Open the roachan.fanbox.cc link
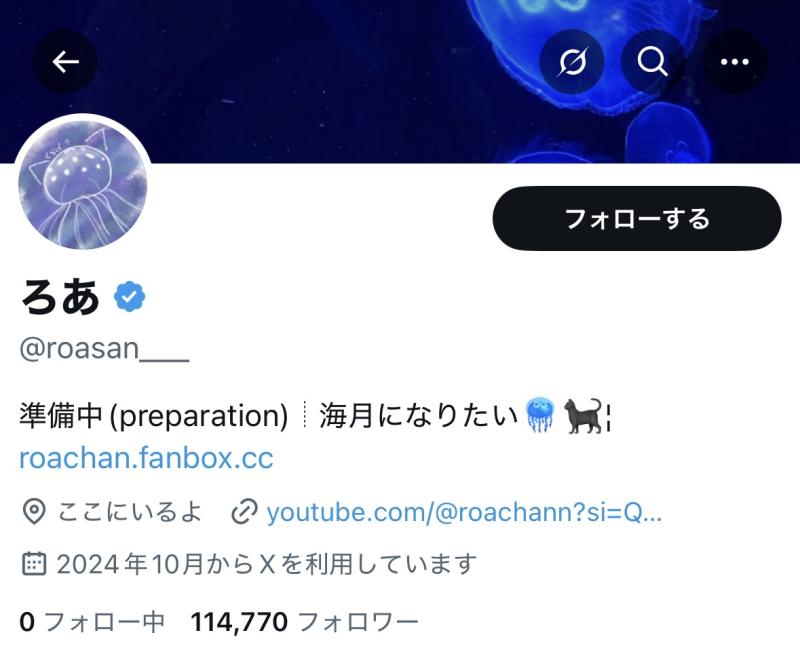800x652 pixels. (146, 458)
